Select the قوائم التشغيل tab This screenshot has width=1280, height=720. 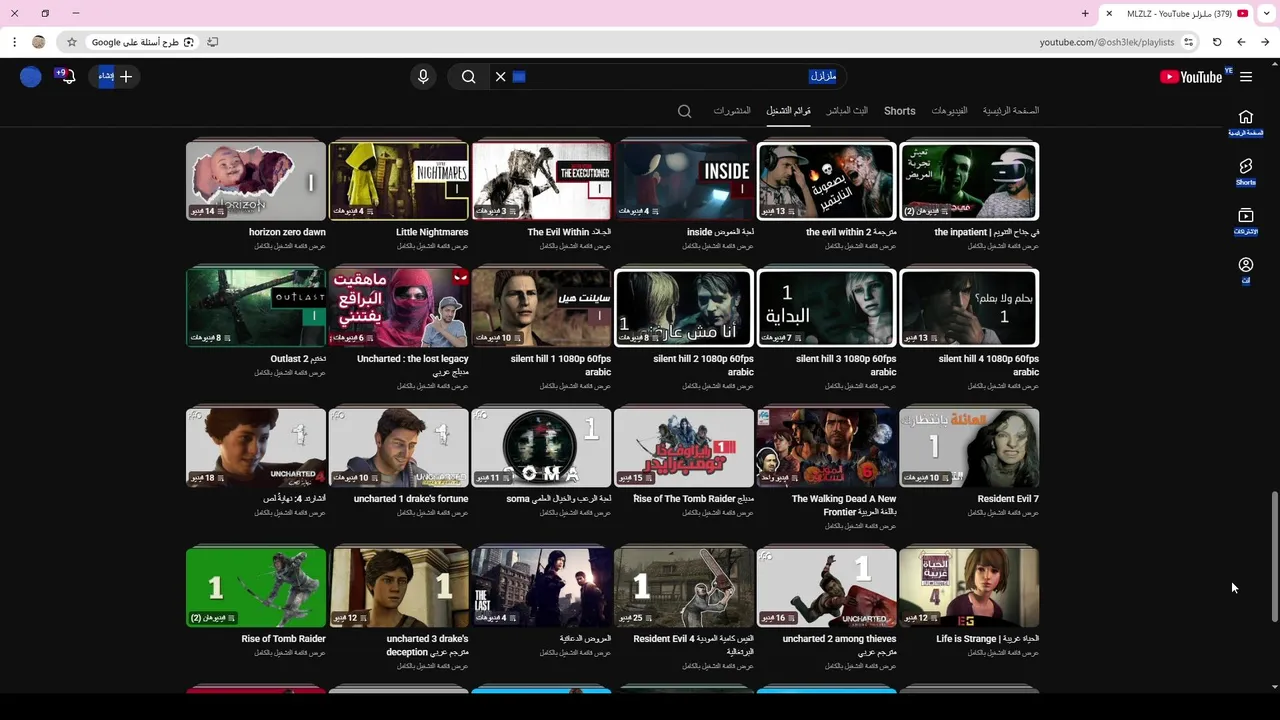(789, 111)
